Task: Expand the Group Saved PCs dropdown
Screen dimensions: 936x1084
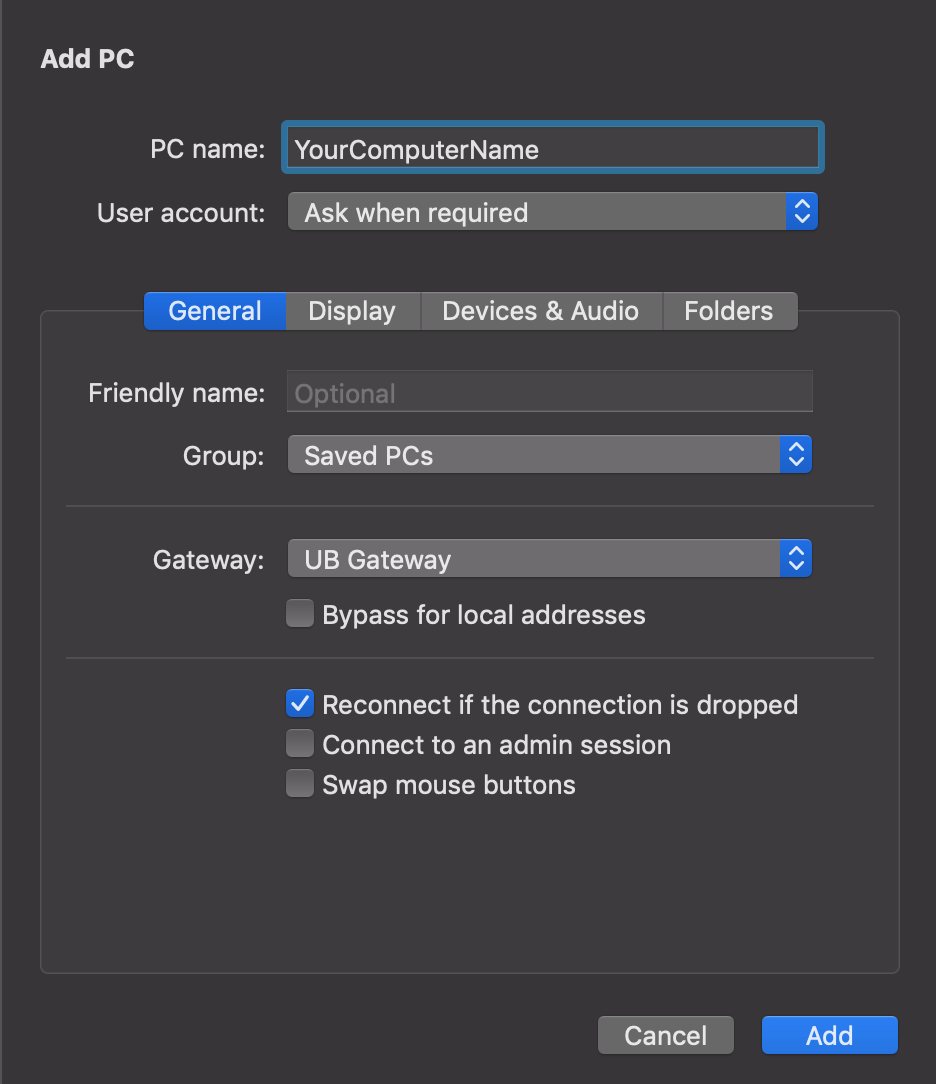Action: pyautogui.click(x=533, y=456)
